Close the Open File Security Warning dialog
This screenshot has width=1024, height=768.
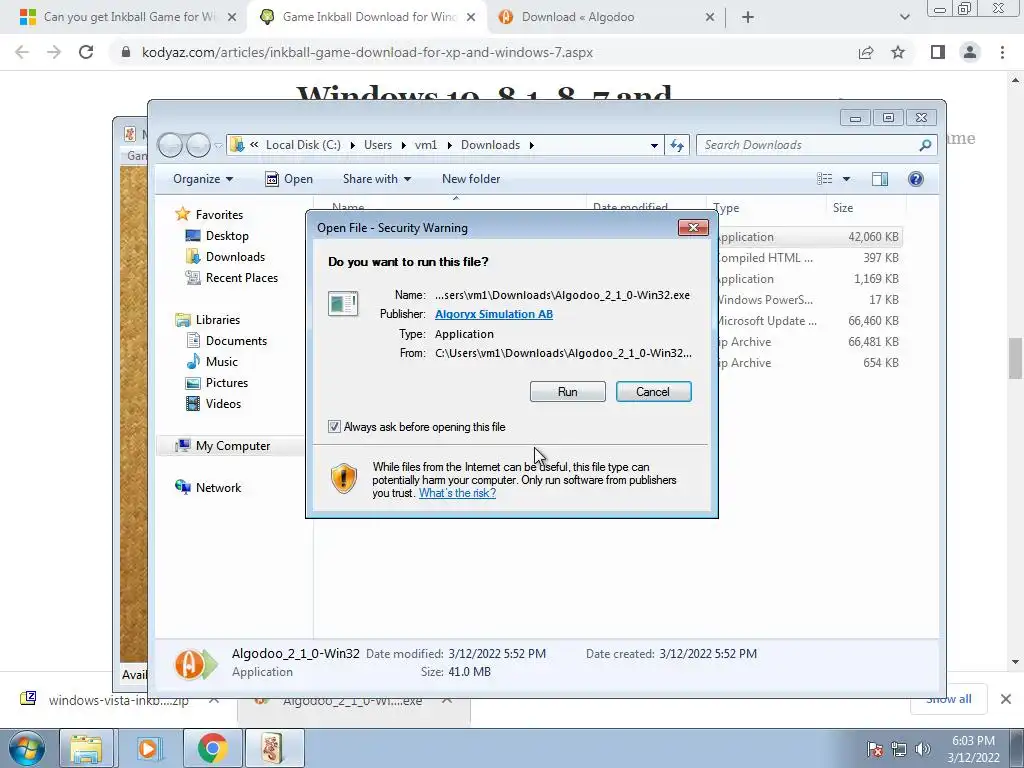pyautogui.click(x=693, y=227)
